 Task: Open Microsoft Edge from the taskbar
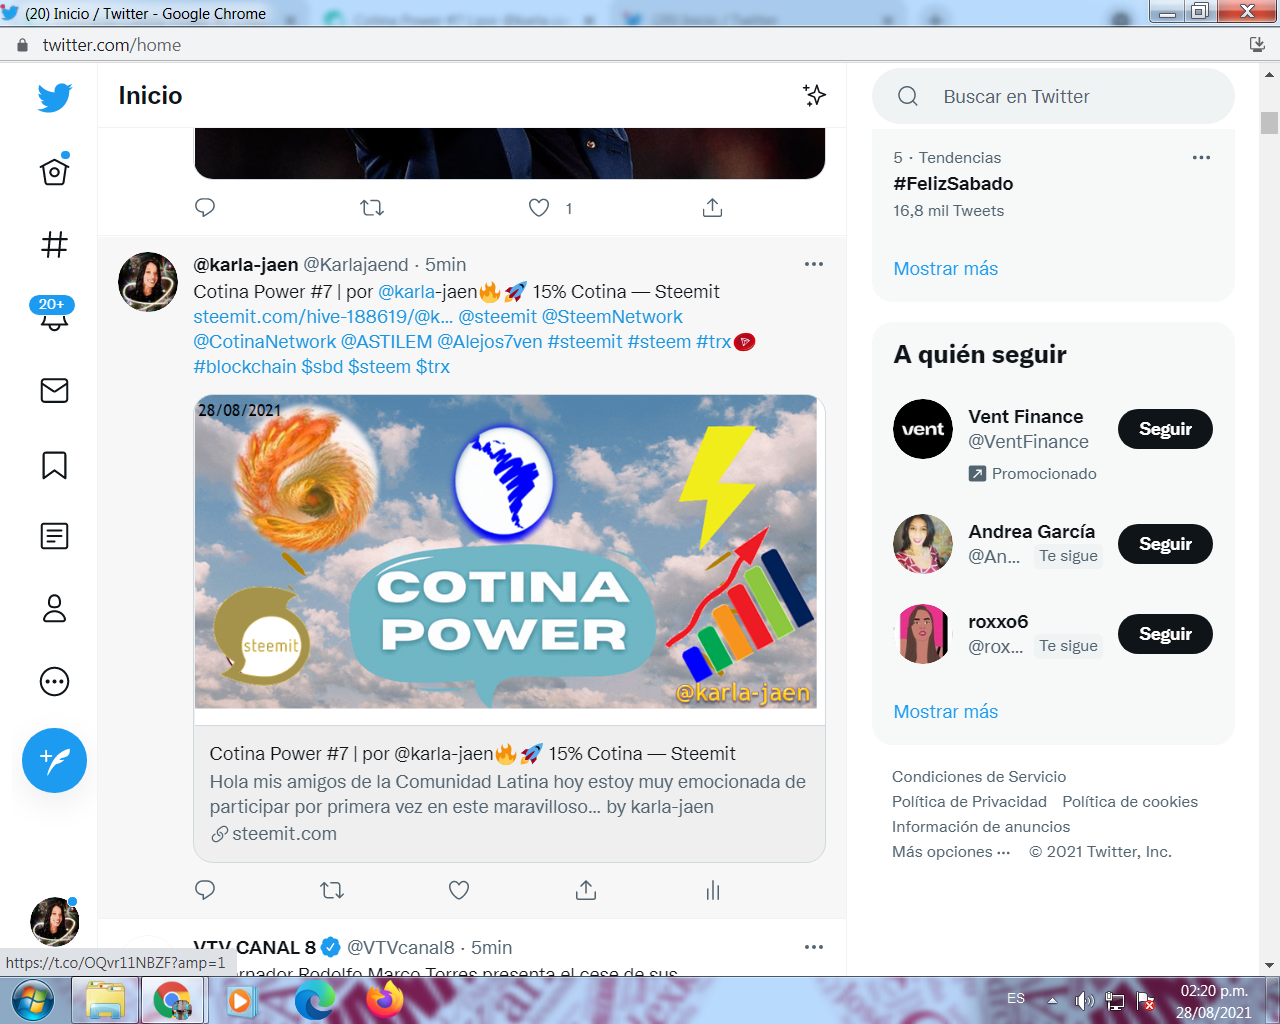[x=315, y=1000]
